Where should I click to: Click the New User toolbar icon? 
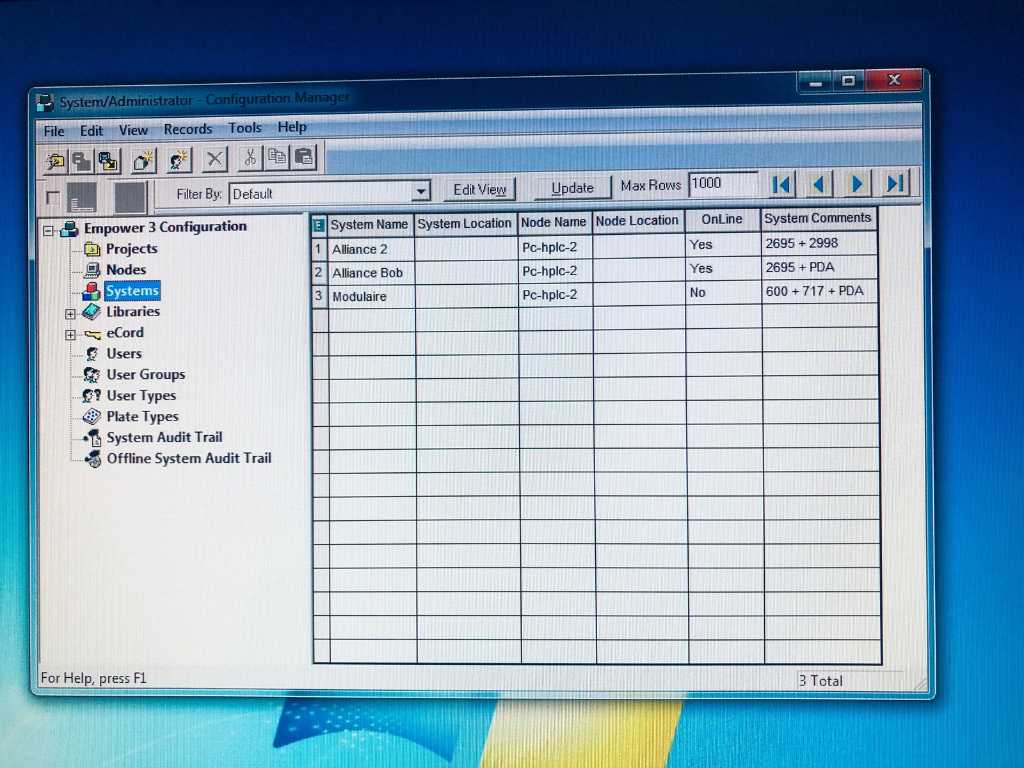[x=178, y=160]
